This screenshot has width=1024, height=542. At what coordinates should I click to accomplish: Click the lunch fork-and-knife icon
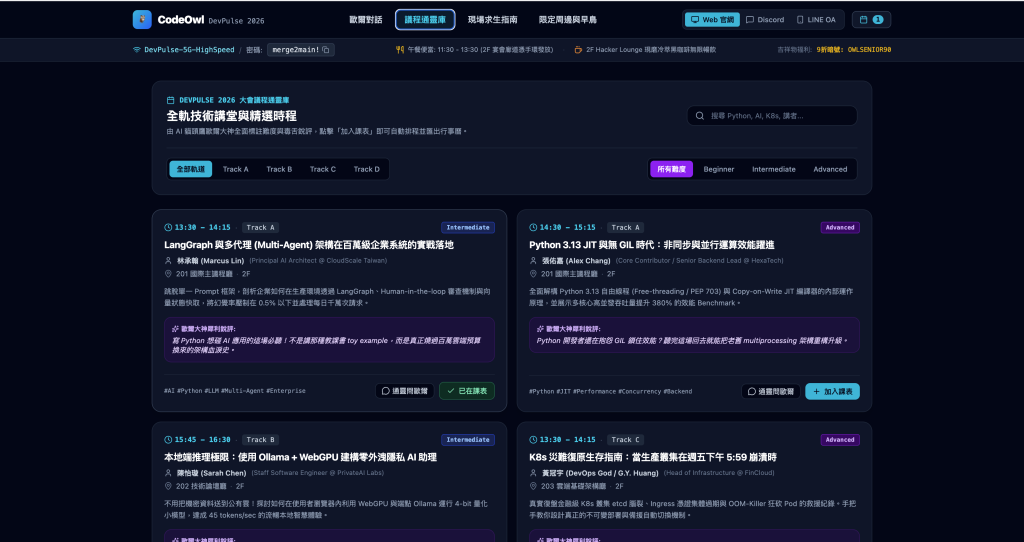tap(400, 50)
